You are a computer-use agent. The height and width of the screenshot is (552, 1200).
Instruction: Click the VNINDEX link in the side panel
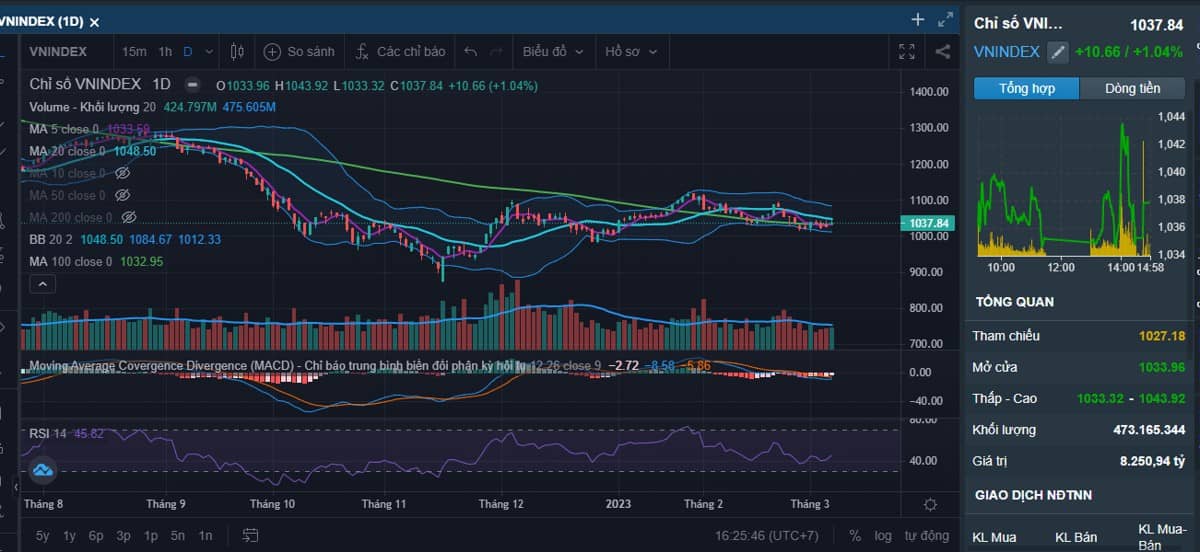[1007, 51]
